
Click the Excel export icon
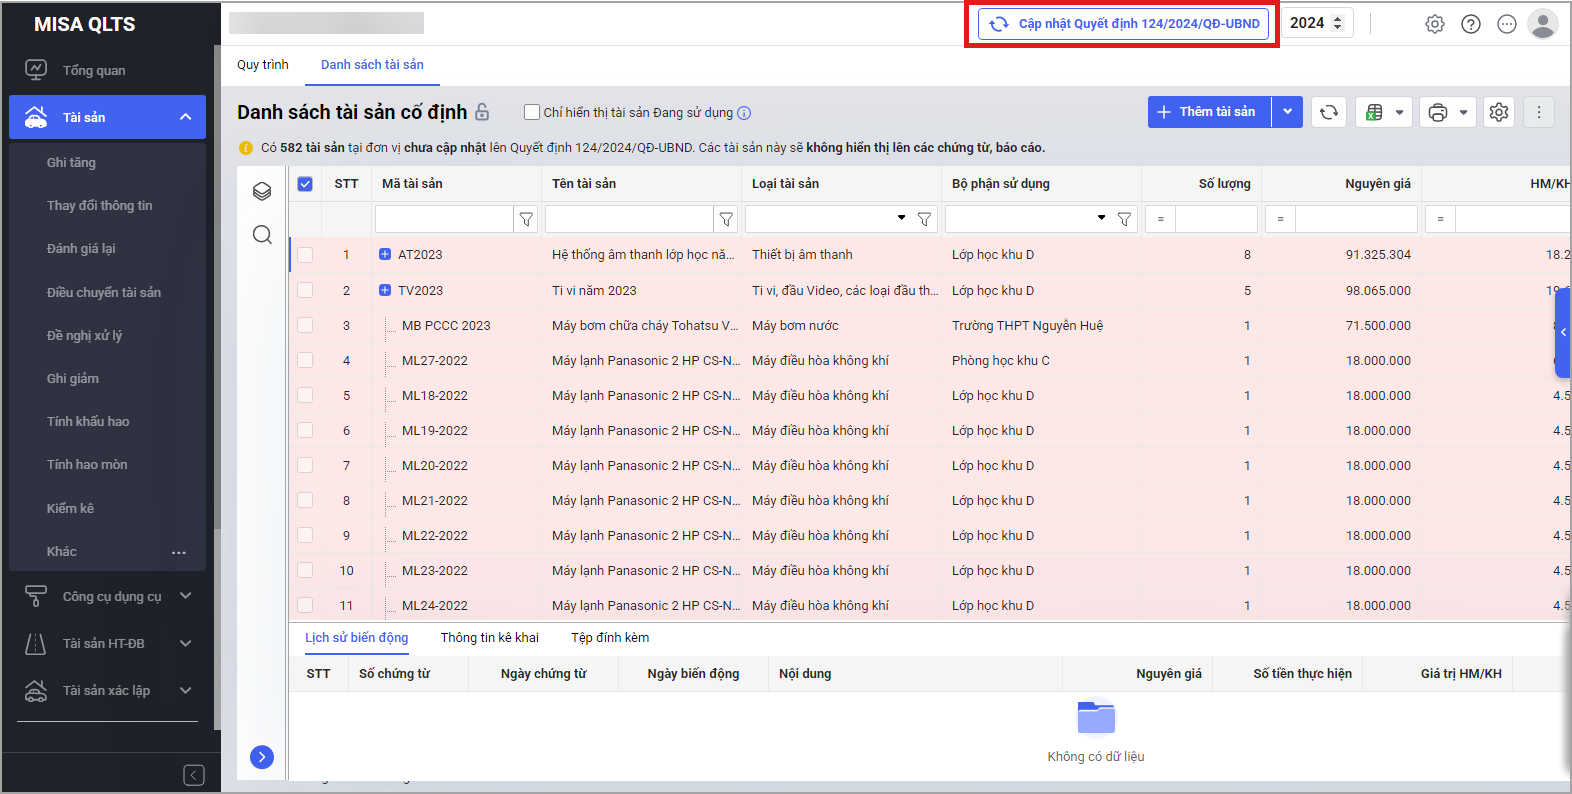[1375, 112]
